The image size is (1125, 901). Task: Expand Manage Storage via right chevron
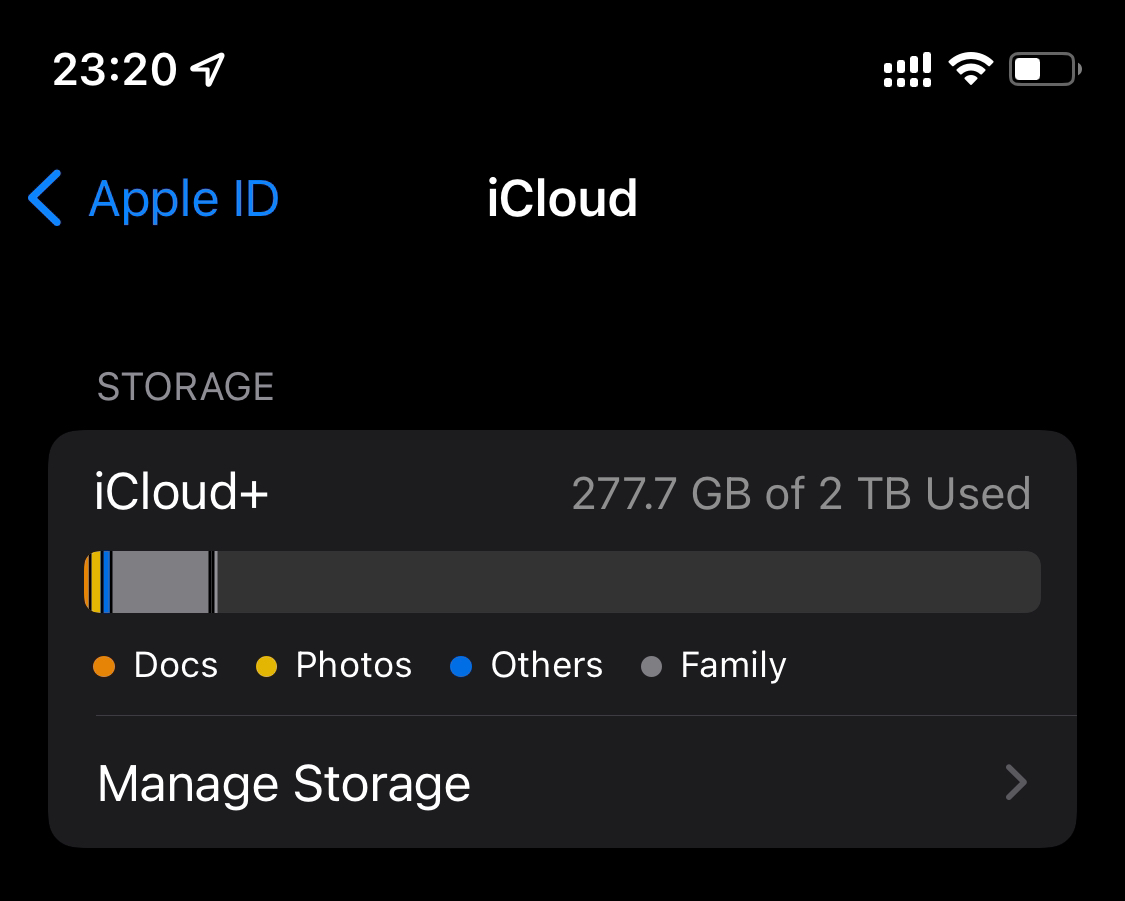click(x=1016, y=783)
